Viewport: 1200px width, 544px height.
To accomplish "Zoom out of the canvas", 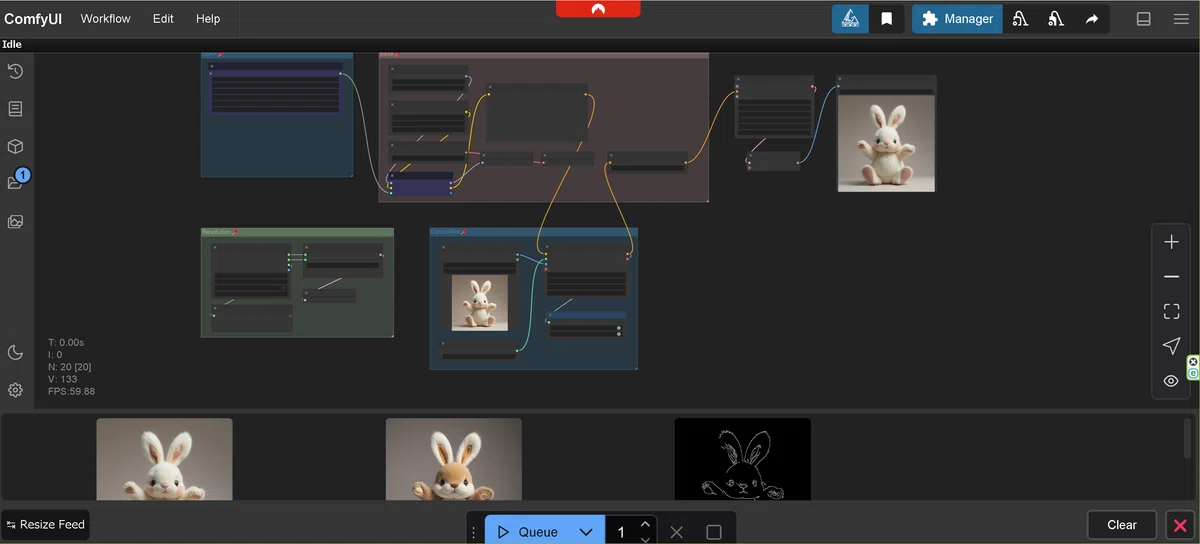I will [x=1171, y=277].
